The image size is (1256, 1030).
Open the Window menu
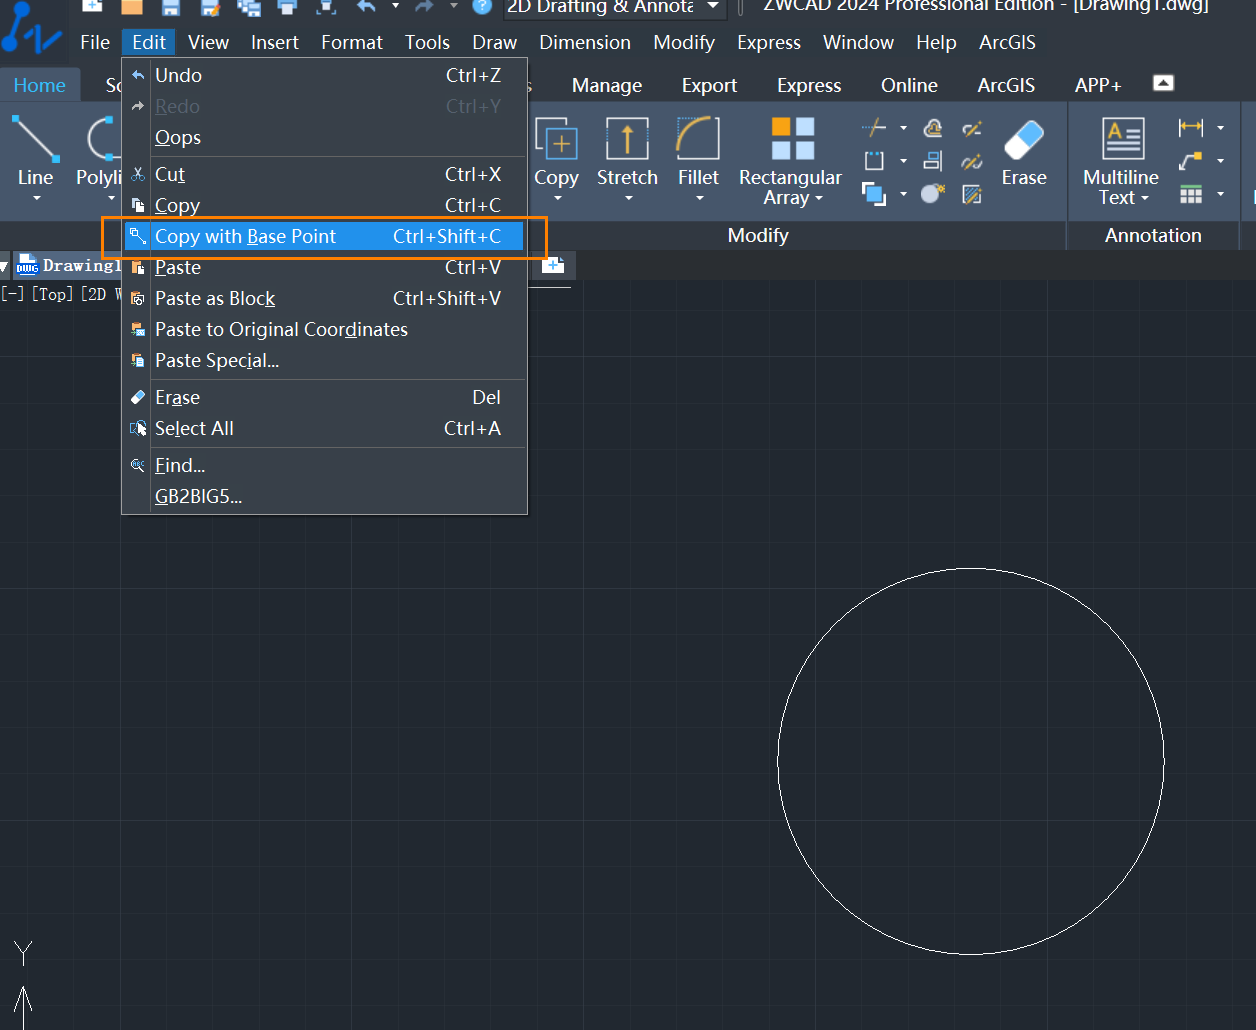pos(858,42)
